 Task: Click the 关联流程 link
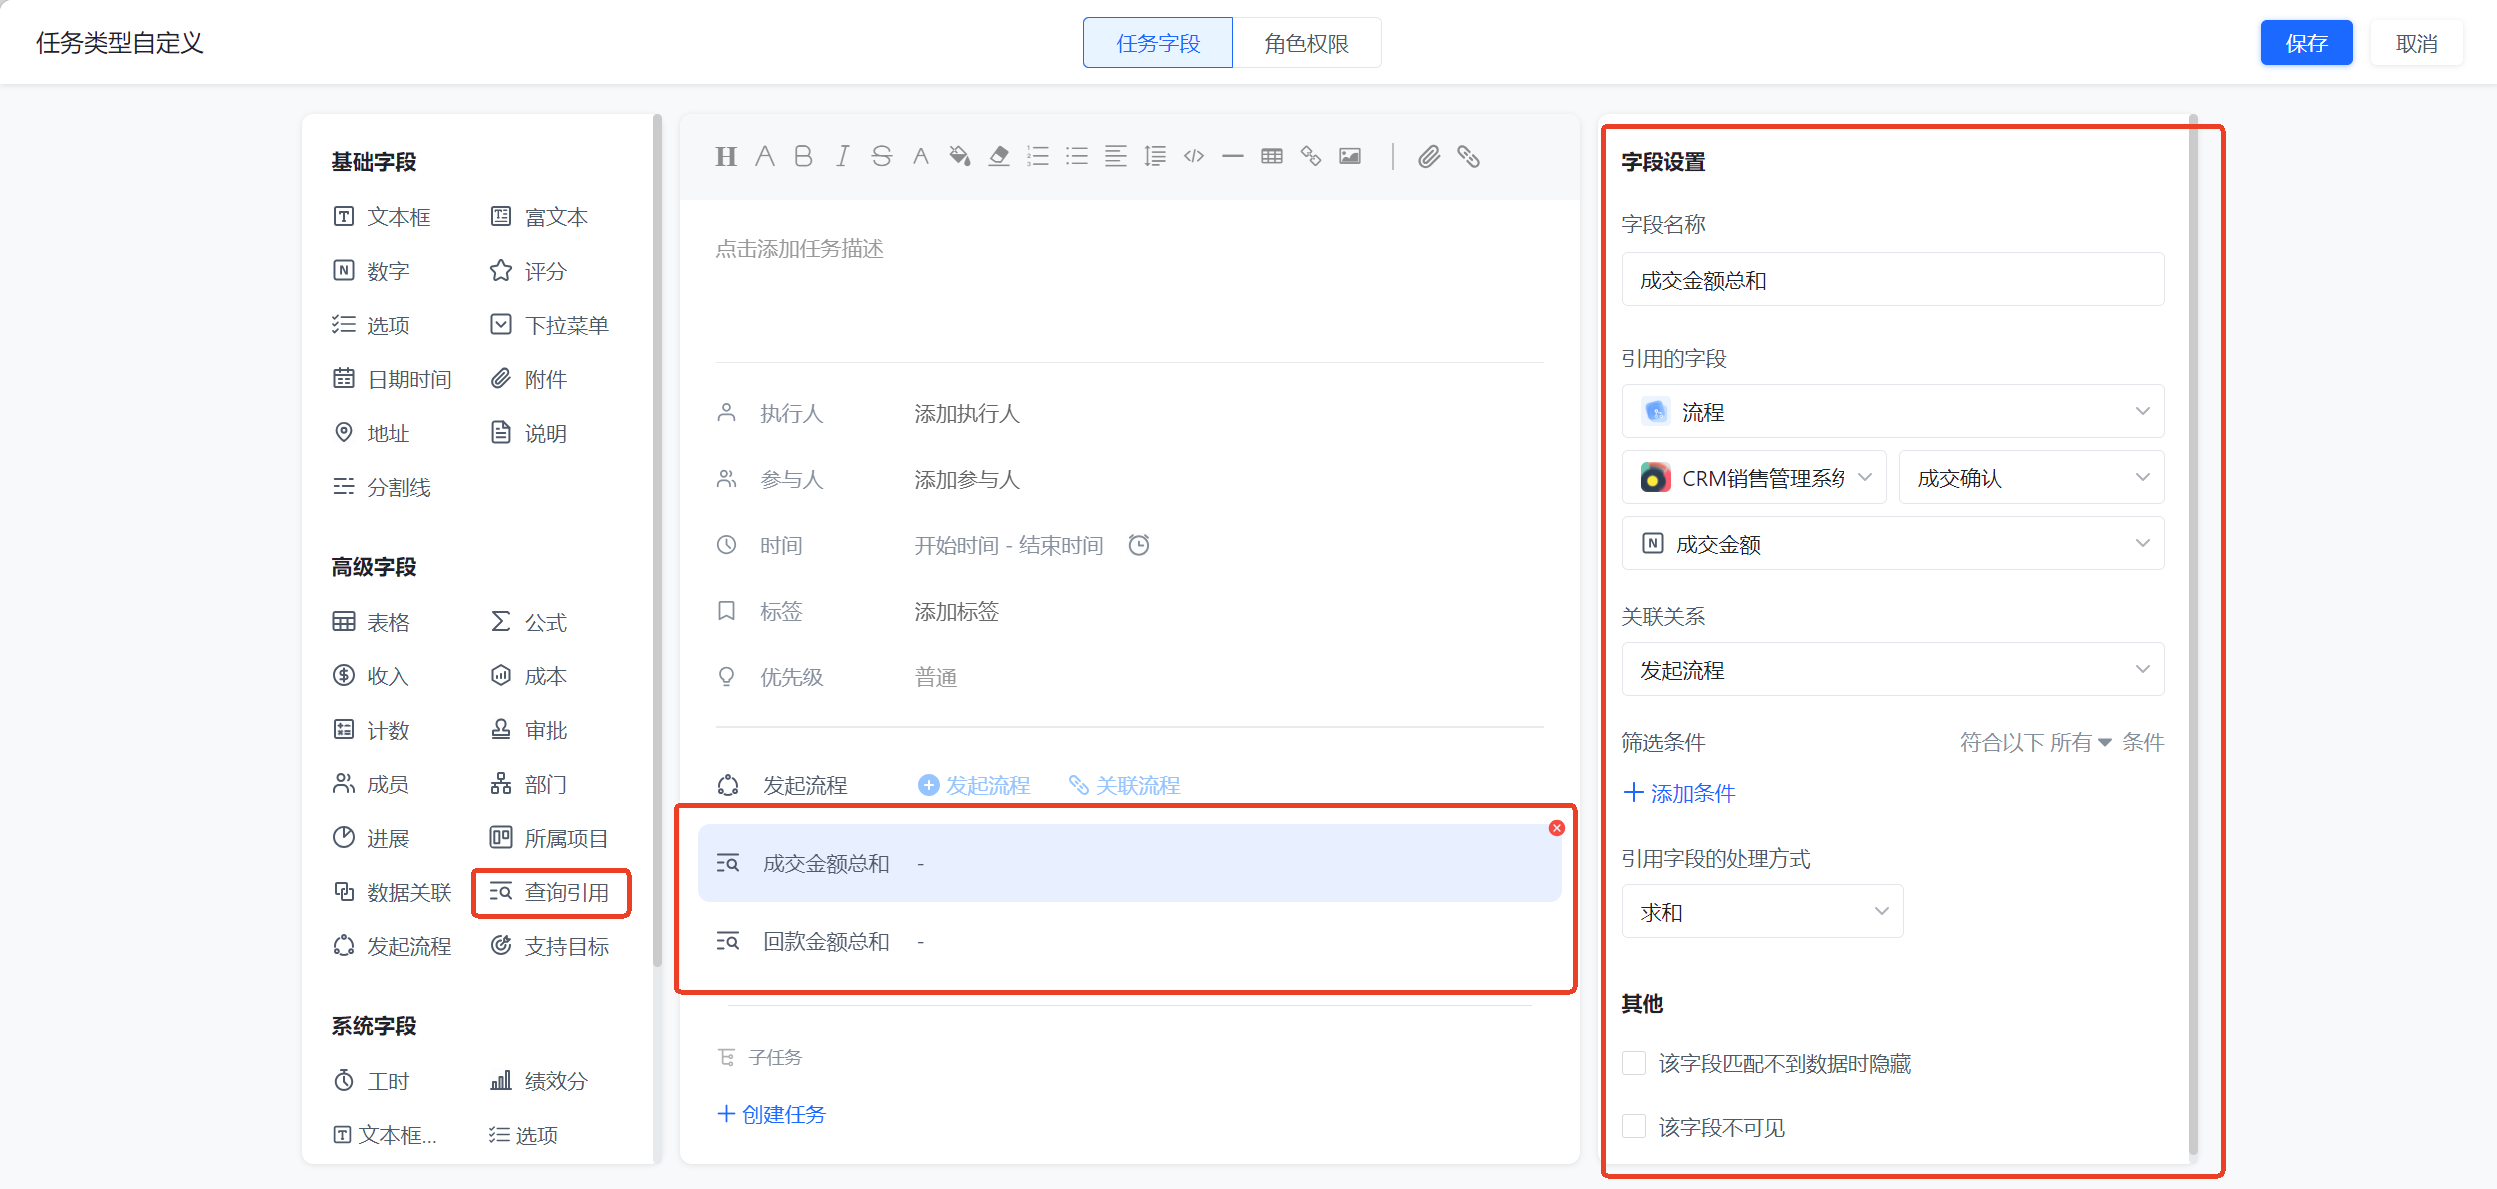[1124, 785]
